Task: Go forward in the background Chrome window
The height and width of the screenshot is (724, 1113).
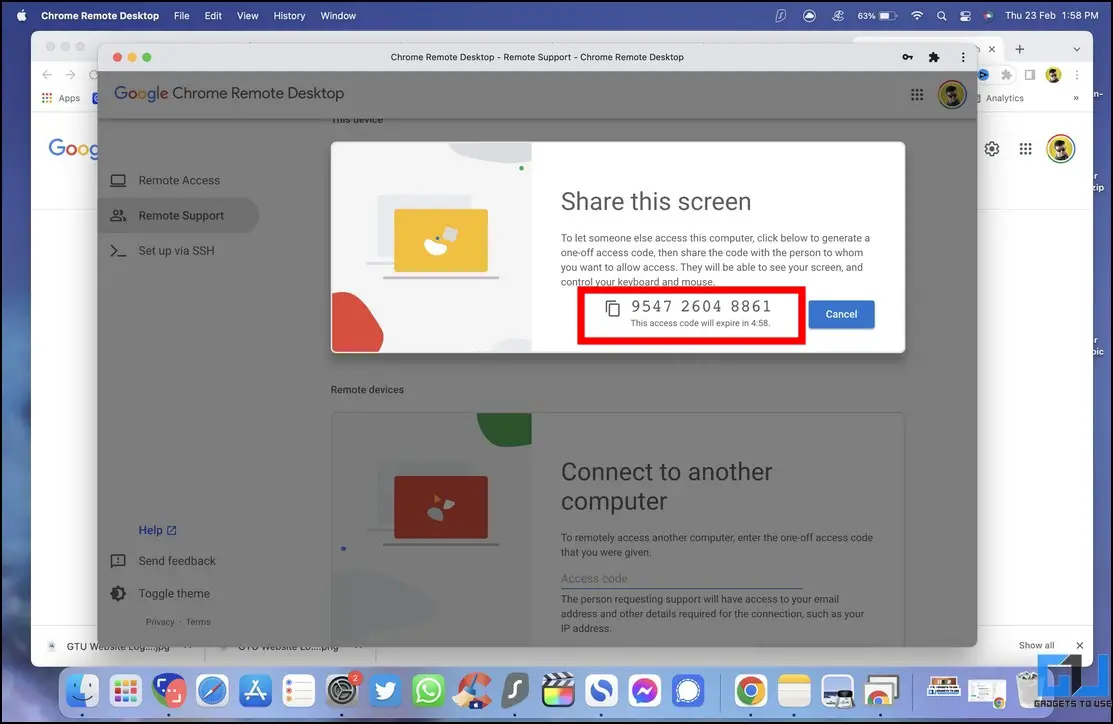Action: [70, 75]
